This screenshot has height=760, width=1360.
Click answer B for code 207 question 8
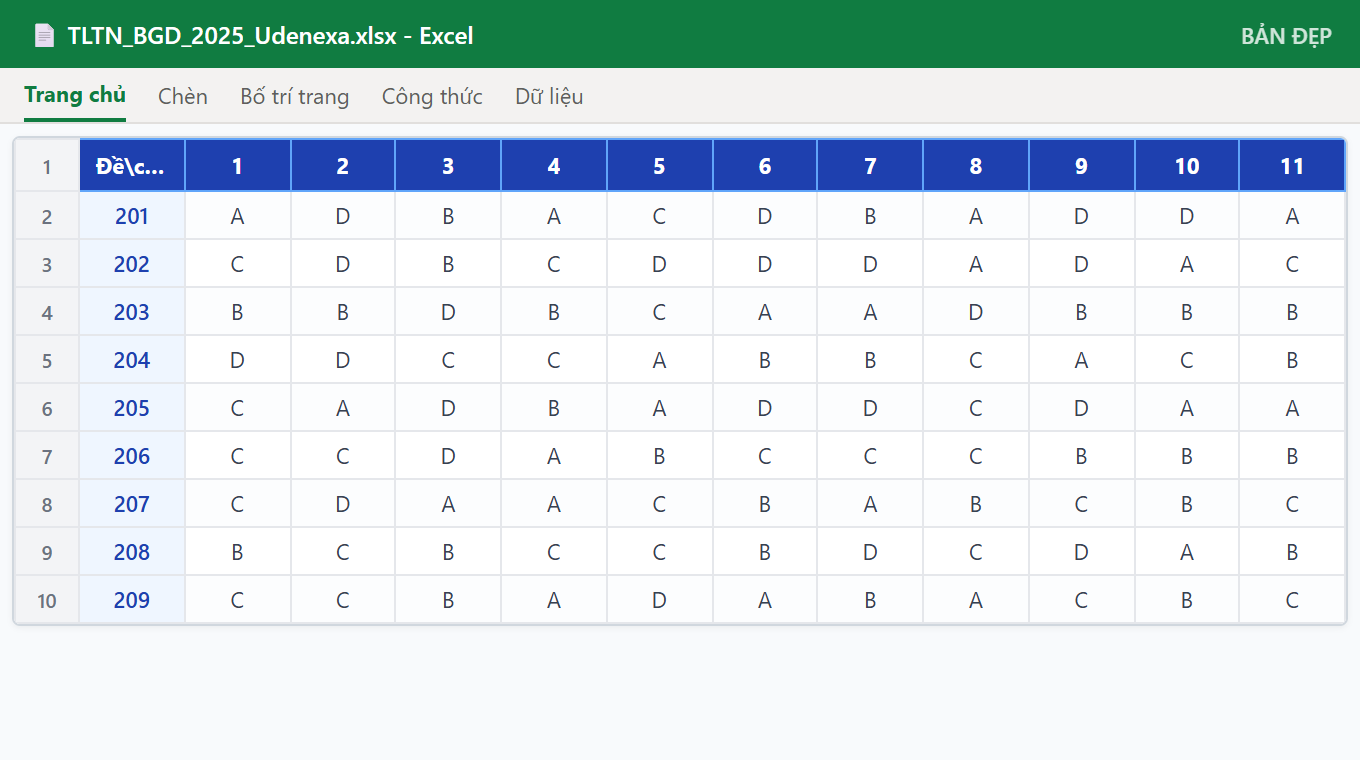coord(976,504)
